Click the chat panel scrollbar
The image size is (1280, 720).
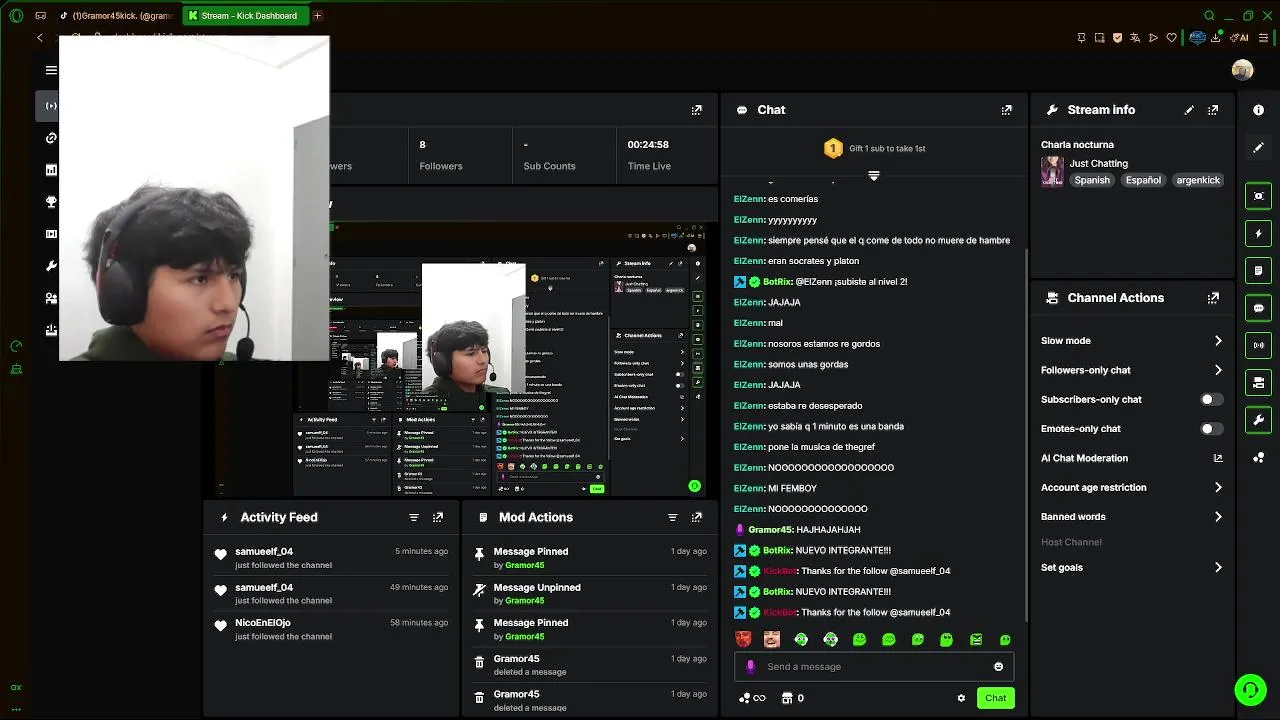(1027, 435)
